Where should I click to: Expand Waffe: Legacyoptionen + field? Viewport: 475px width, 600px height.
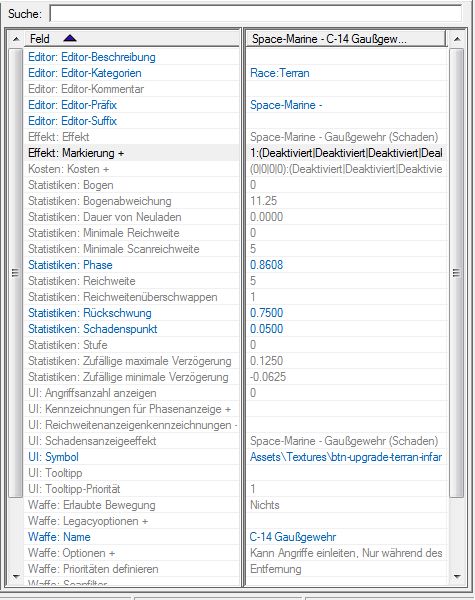(x=132, y=521)
